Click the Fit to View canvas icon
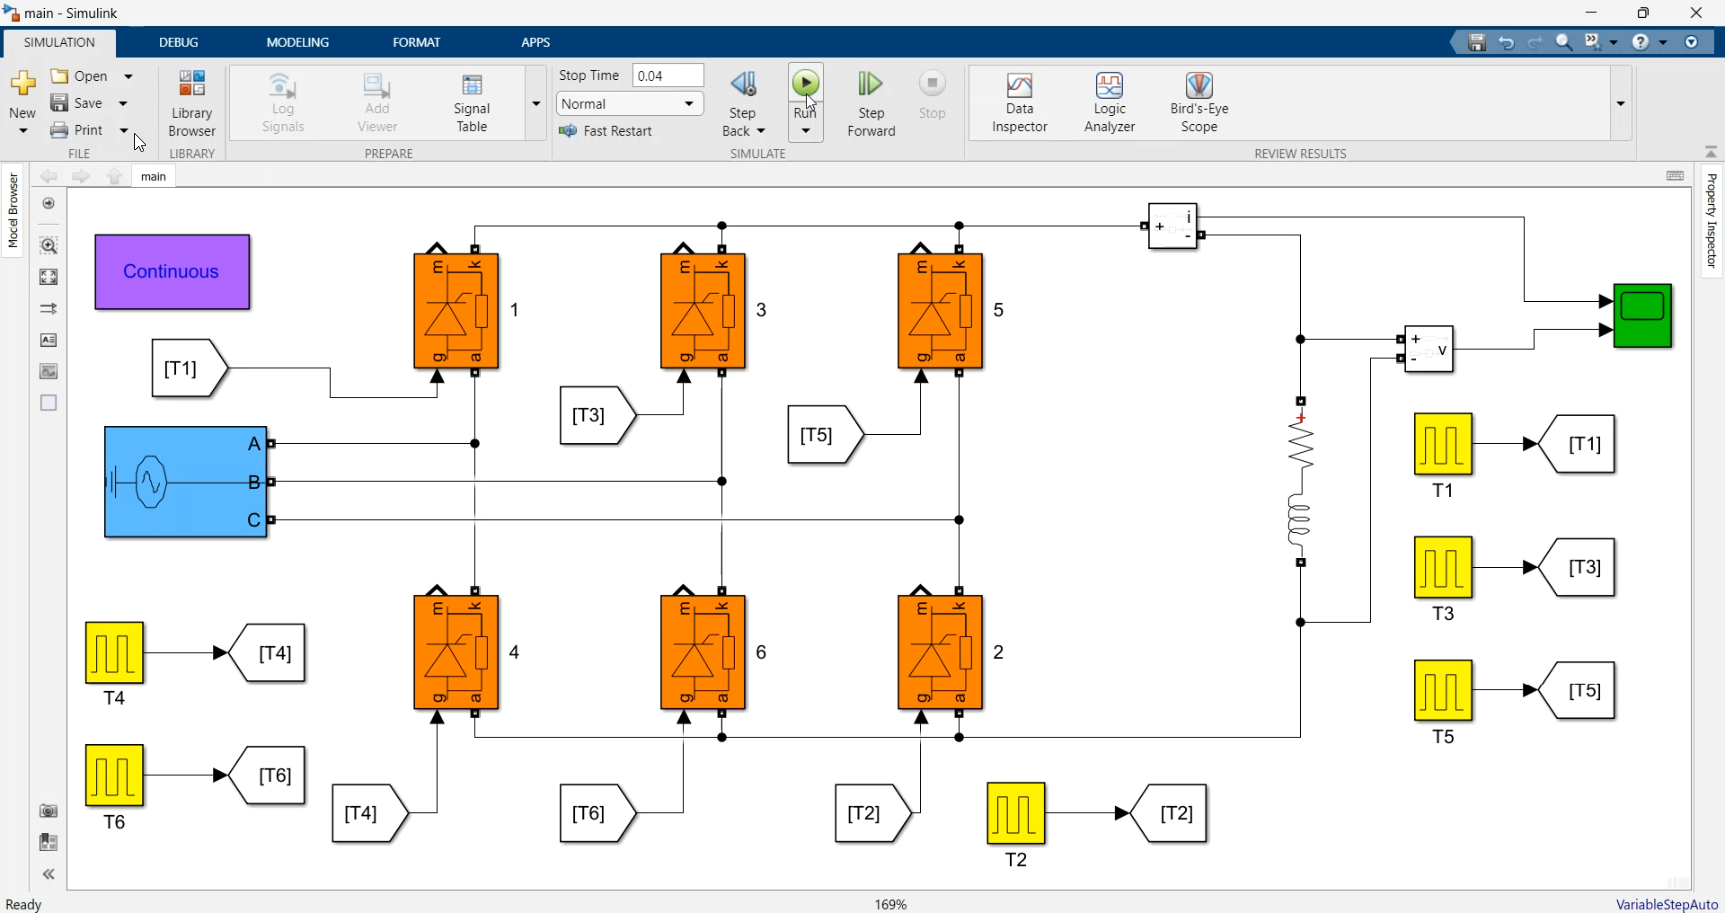Image resolution: width=1725 pixels, height=913 pixels. pyautogui.click(x=48, y=277)
